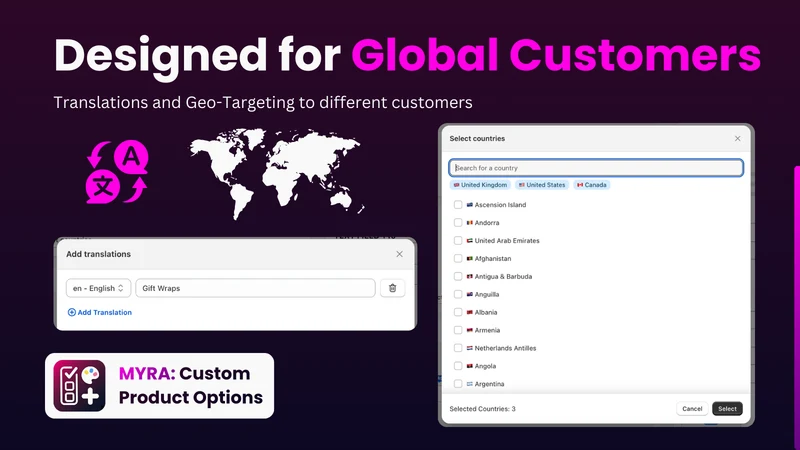Open the en - English language dropdown
800x450 pixels.
click(x=98, y=288)
